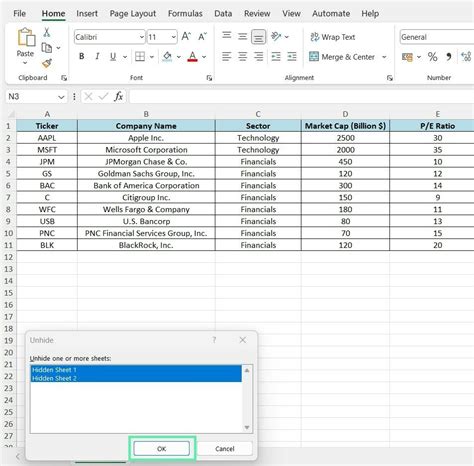Expand Merge & Center dropdown arrow
This screenshot has height=466, width=474.
pyautogui.click(x=384, y=57)
